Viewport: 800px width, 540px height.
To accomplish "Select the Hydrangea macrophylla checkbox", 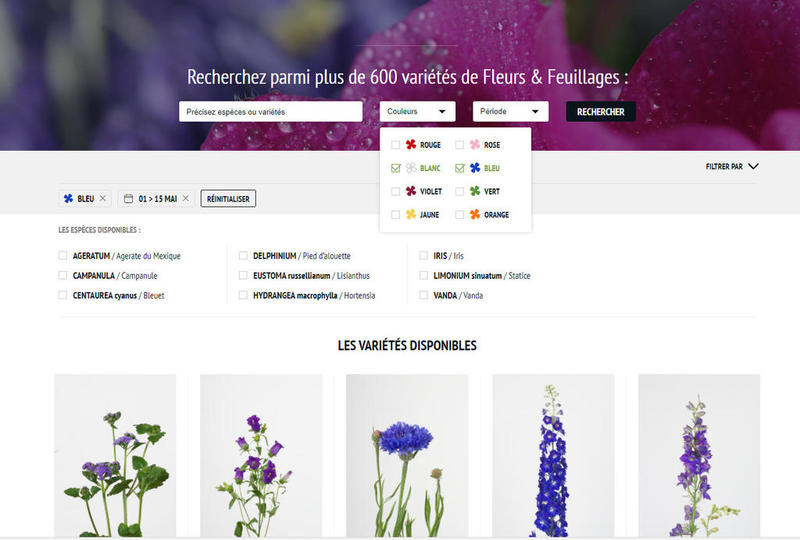I will coord(243,296).
